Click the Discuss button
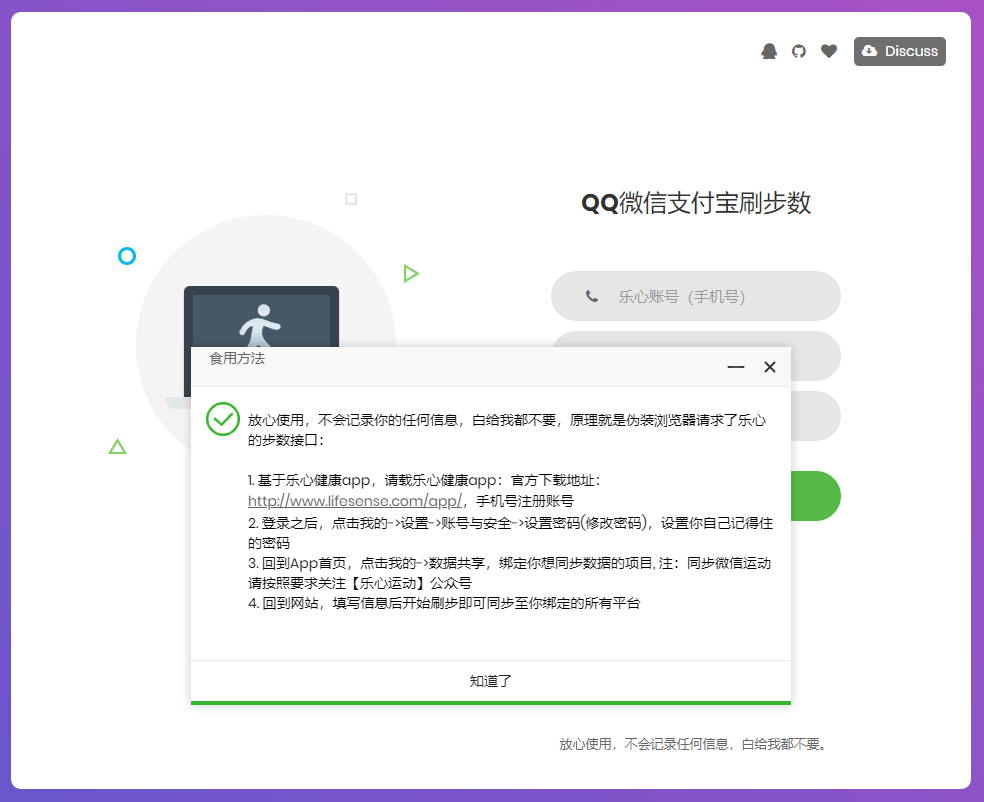This screenshot has width=984, height=802. pos(899,51)
